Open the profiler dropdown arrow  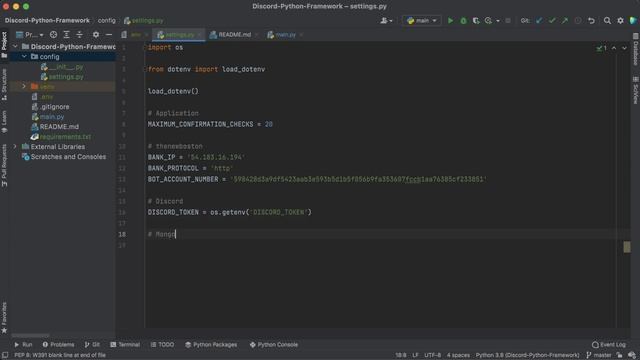498,20
